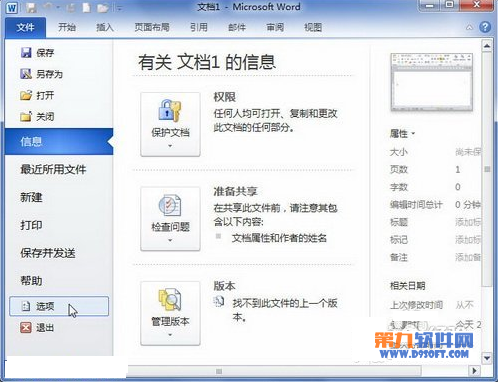
Task: Expand the 检查问题 dropdown button
Action: click(170, 219)
